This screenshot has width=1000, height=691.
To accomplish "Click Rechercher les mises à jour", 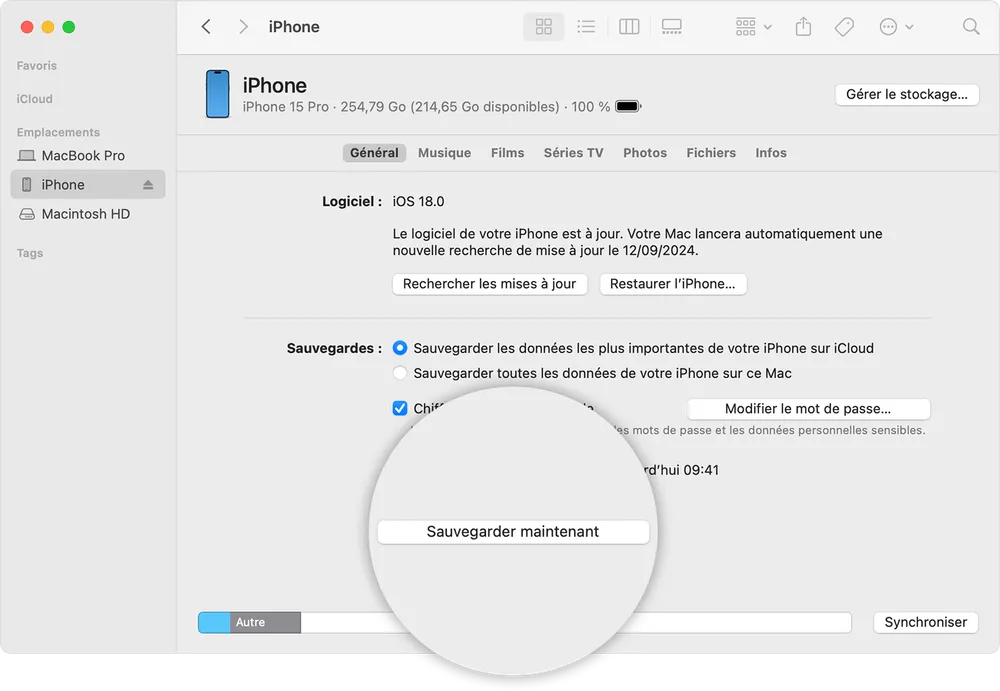I will [x=489, y=284].
